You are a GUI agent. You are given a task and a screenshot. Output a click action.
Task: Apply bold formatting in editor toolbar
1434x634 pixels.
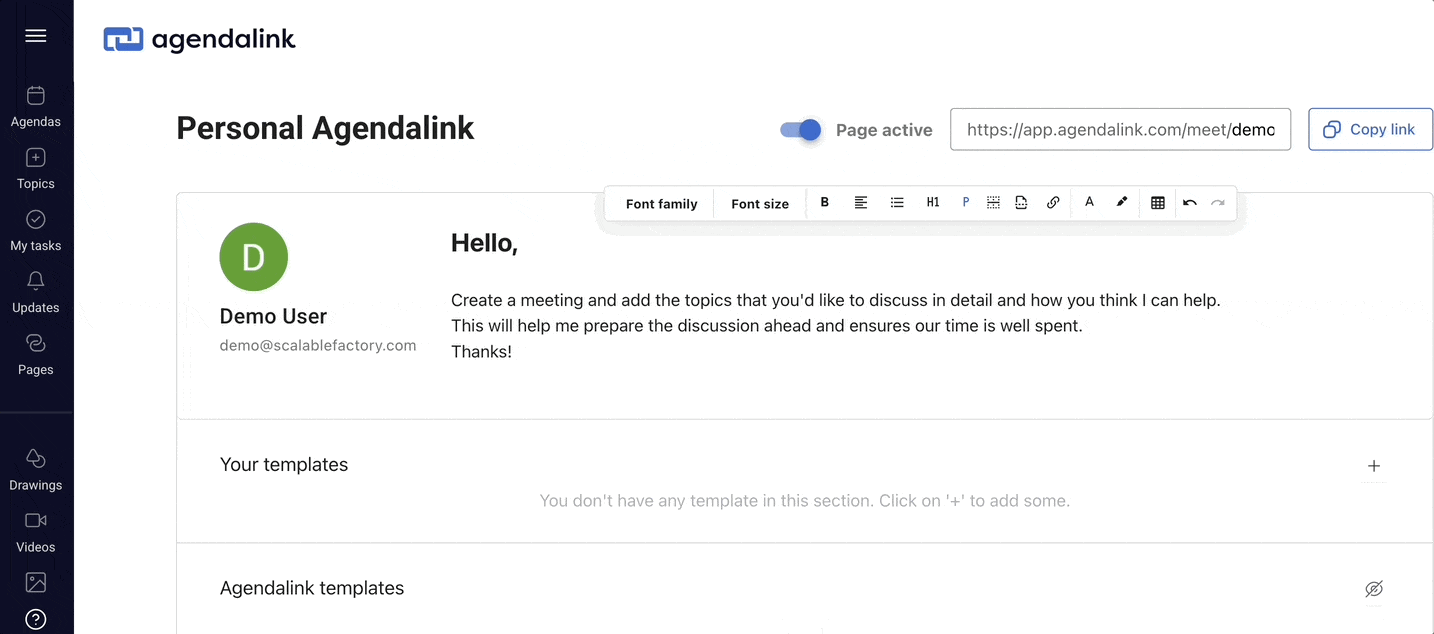[x=825, y=203]
